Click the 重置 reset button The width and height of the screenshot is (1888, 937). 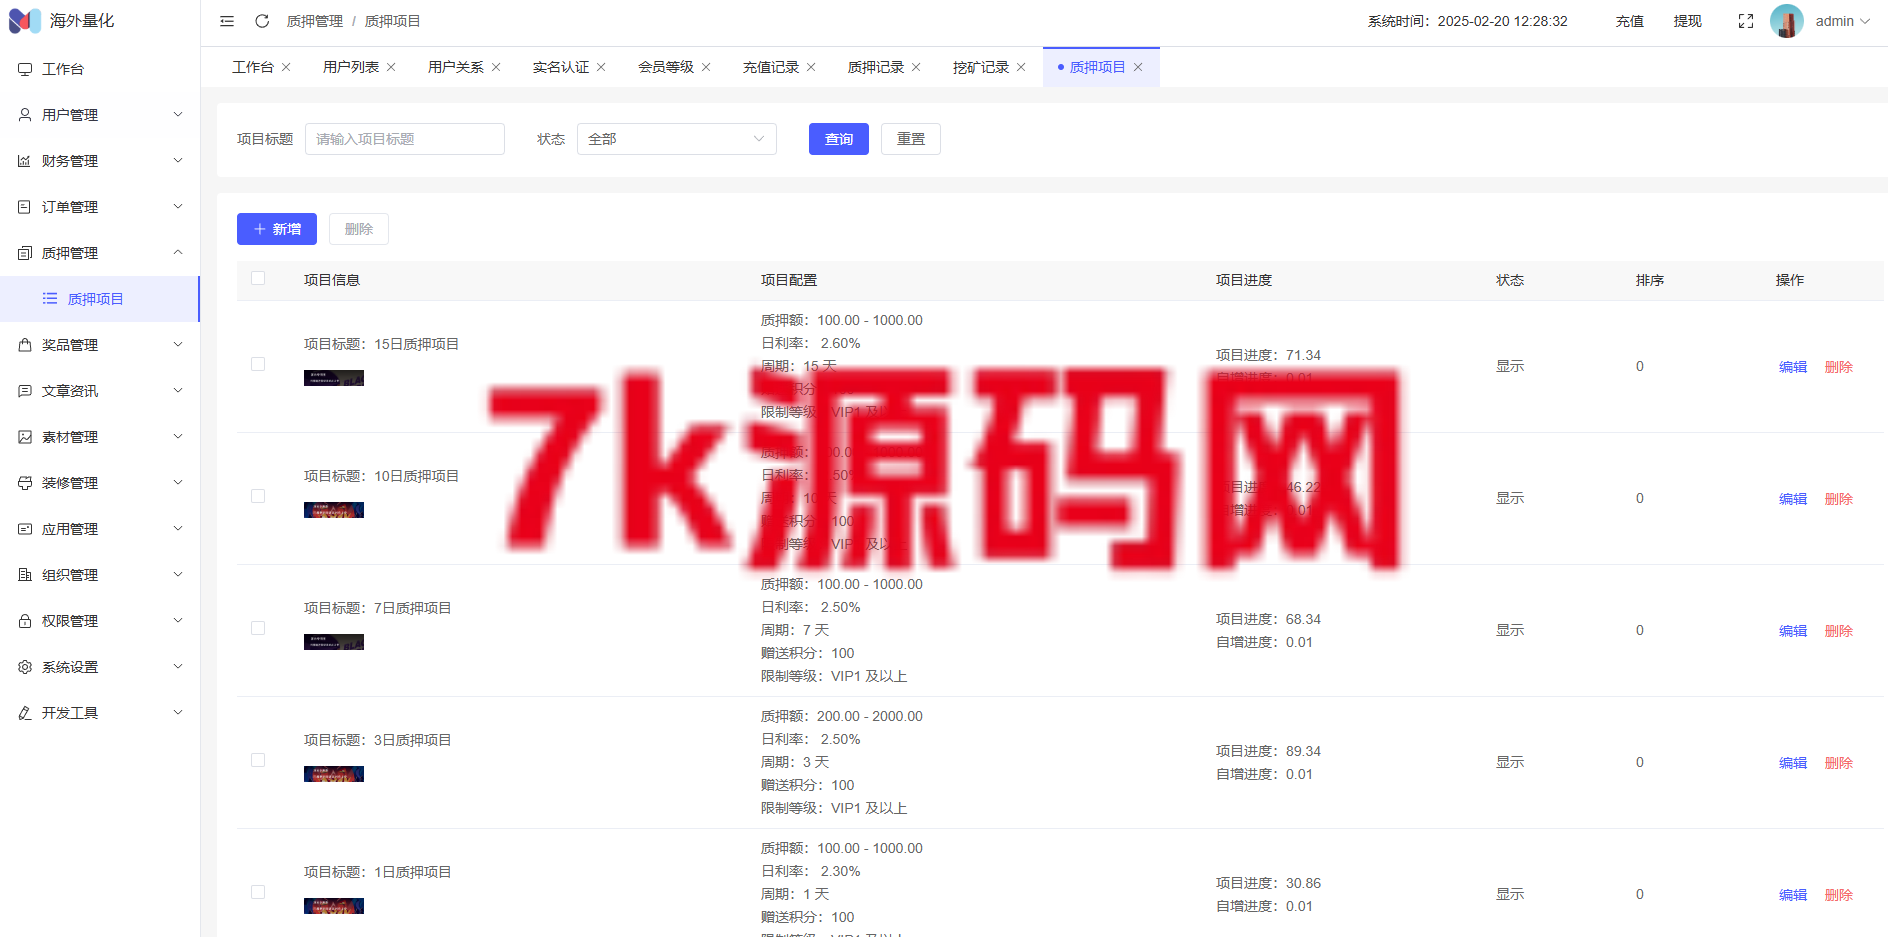[x=911, y=139]
